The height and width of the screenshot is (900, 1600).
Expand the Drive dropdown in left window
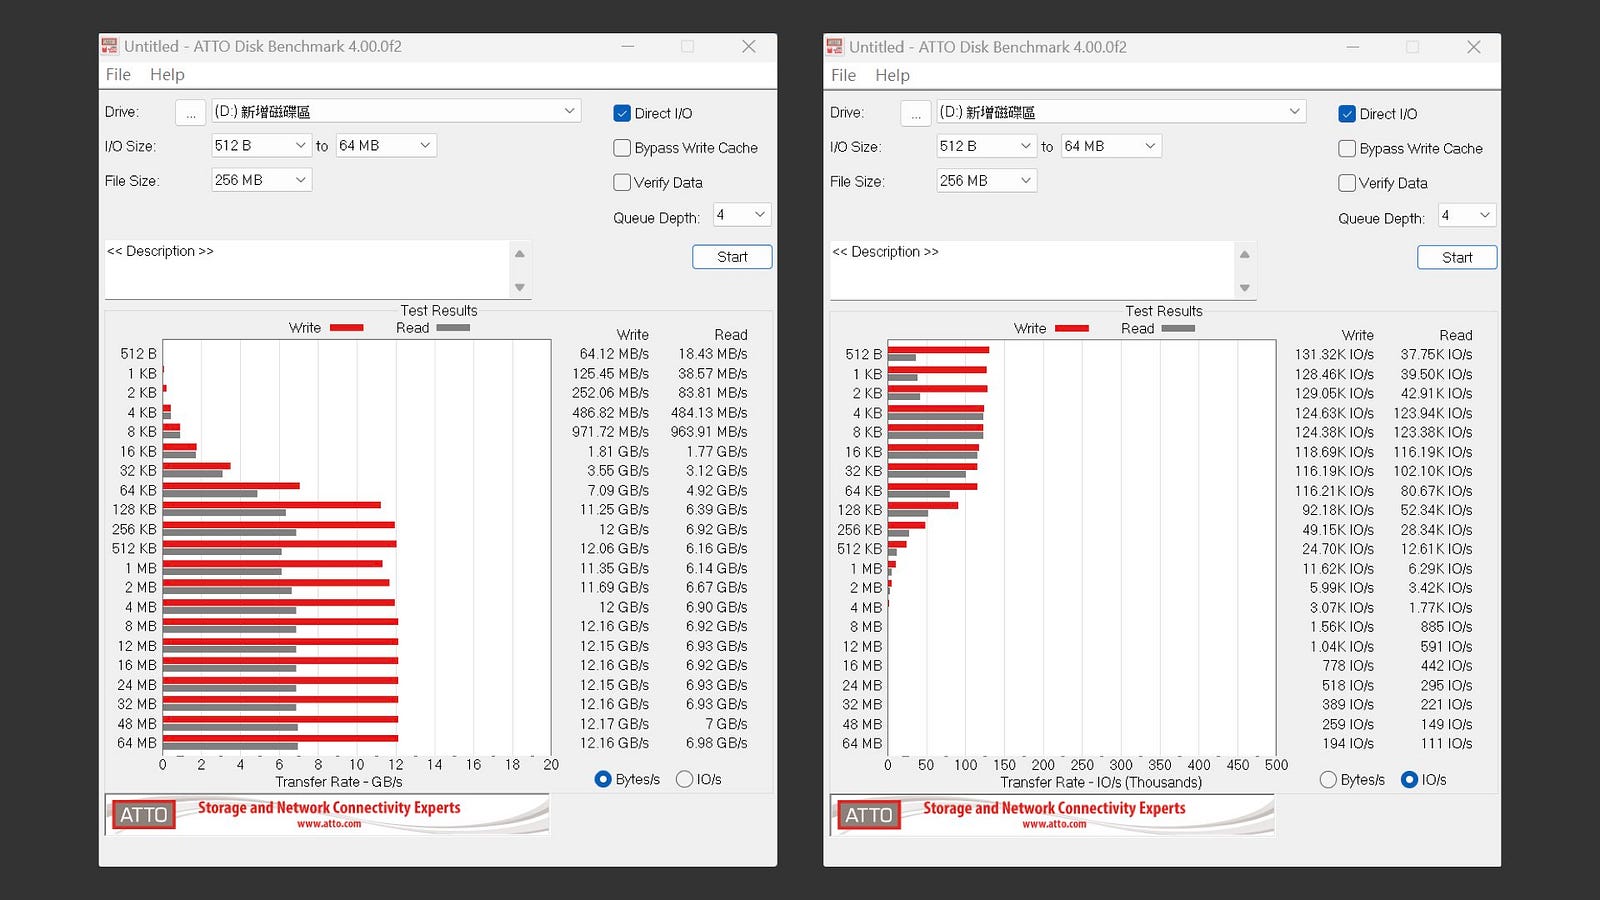(x=396, y=111)
